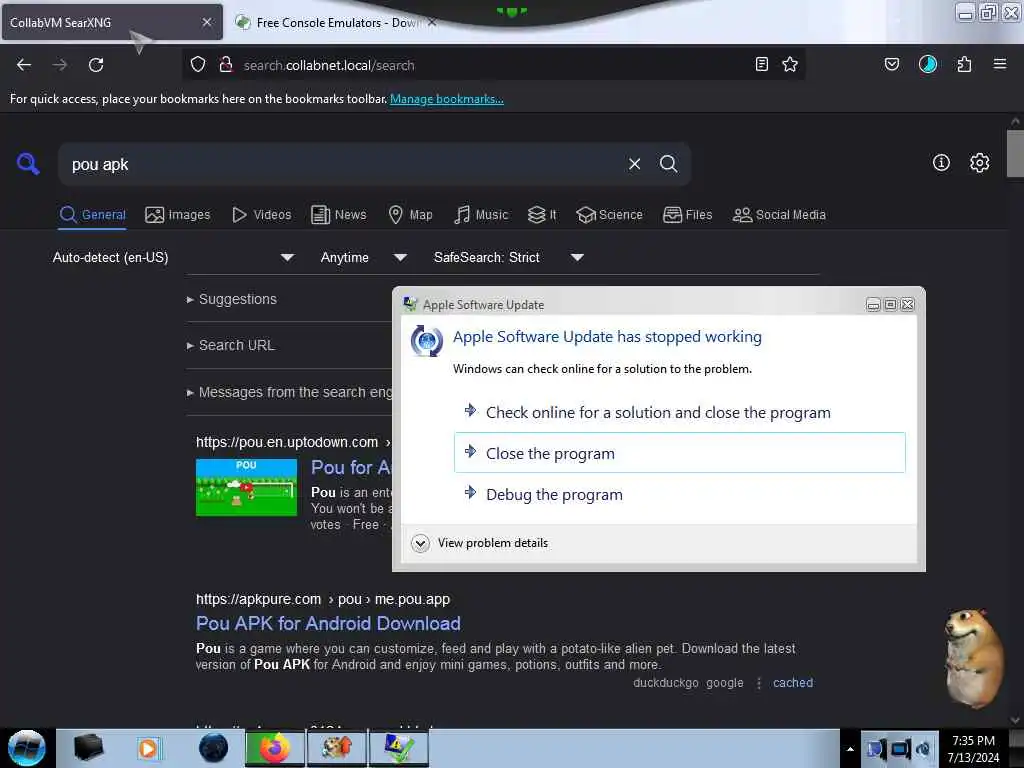The height and width of the screenshot is (768, 1024).
Task: Click the network tray icon
Action: [876, 749]
